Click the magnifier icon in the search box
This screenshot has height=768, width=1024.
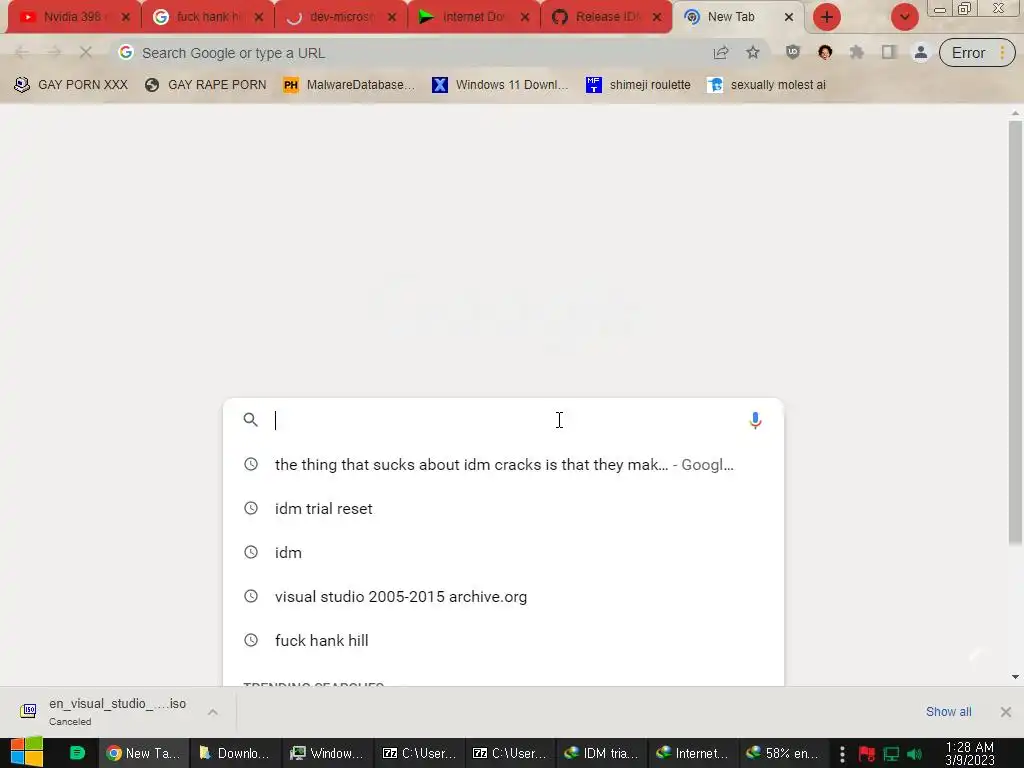tap(250, 420)
